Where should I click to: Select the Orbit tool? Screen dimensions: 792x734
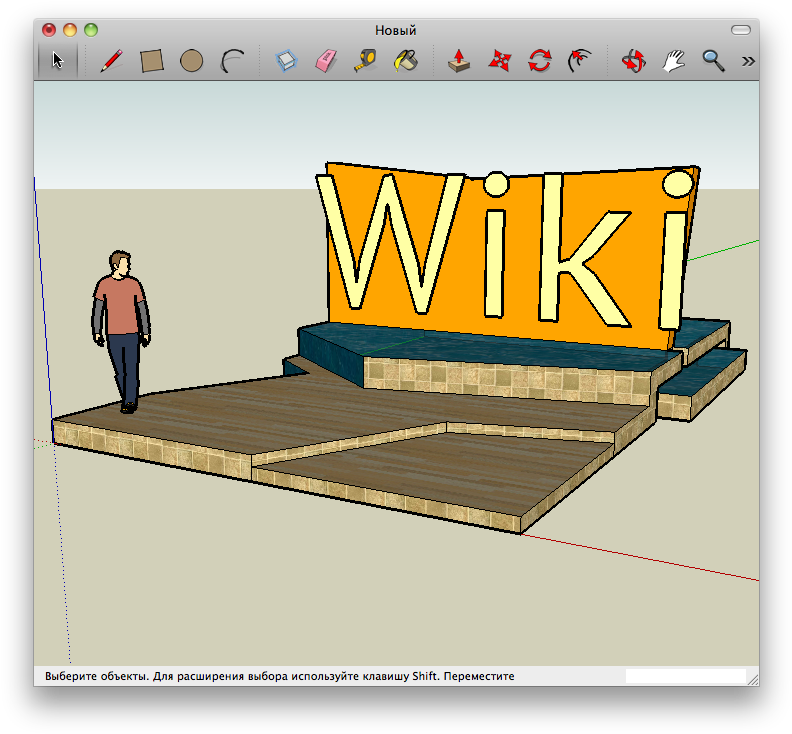pyautogui.click(x=633, y=61)
